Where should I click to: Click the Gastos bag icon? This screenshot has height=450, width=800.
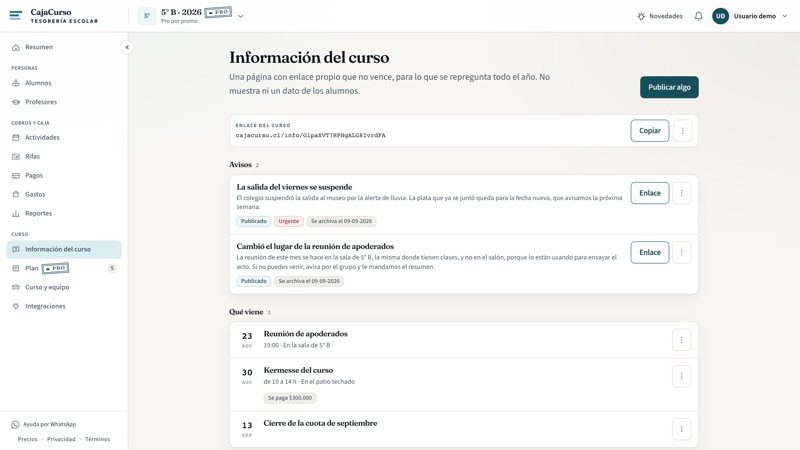(16, 194)
